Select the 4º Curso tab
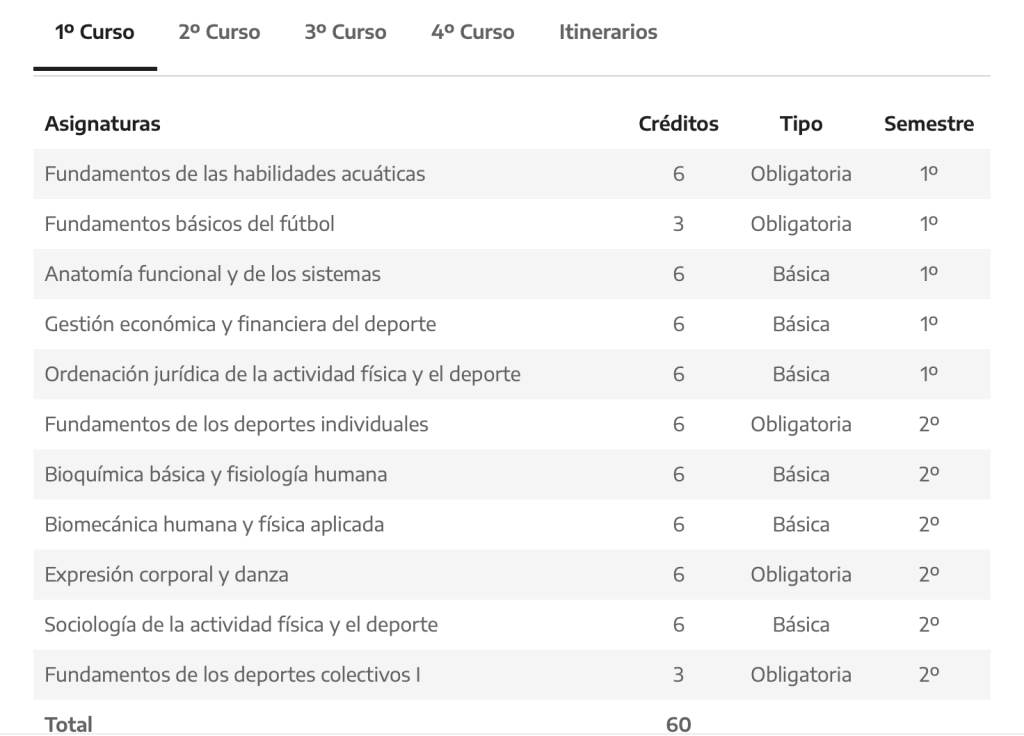 point(473,32)
